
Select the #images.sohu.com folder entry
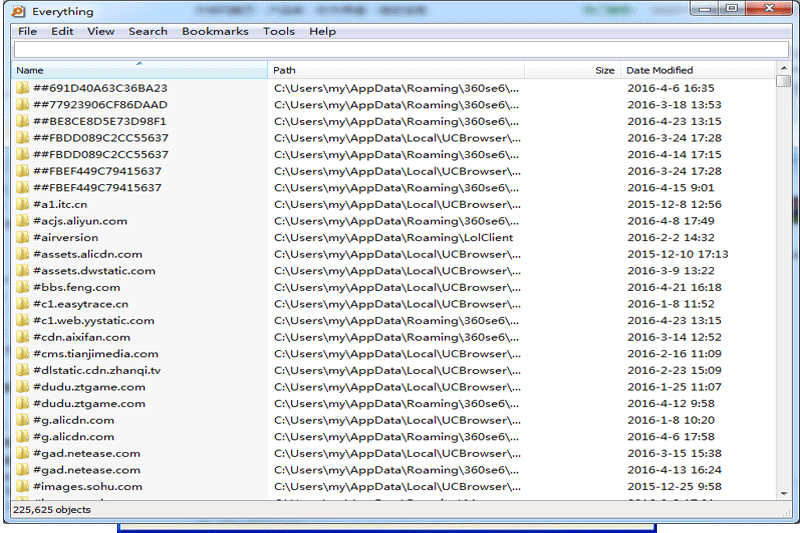click(x=88, y=487)
